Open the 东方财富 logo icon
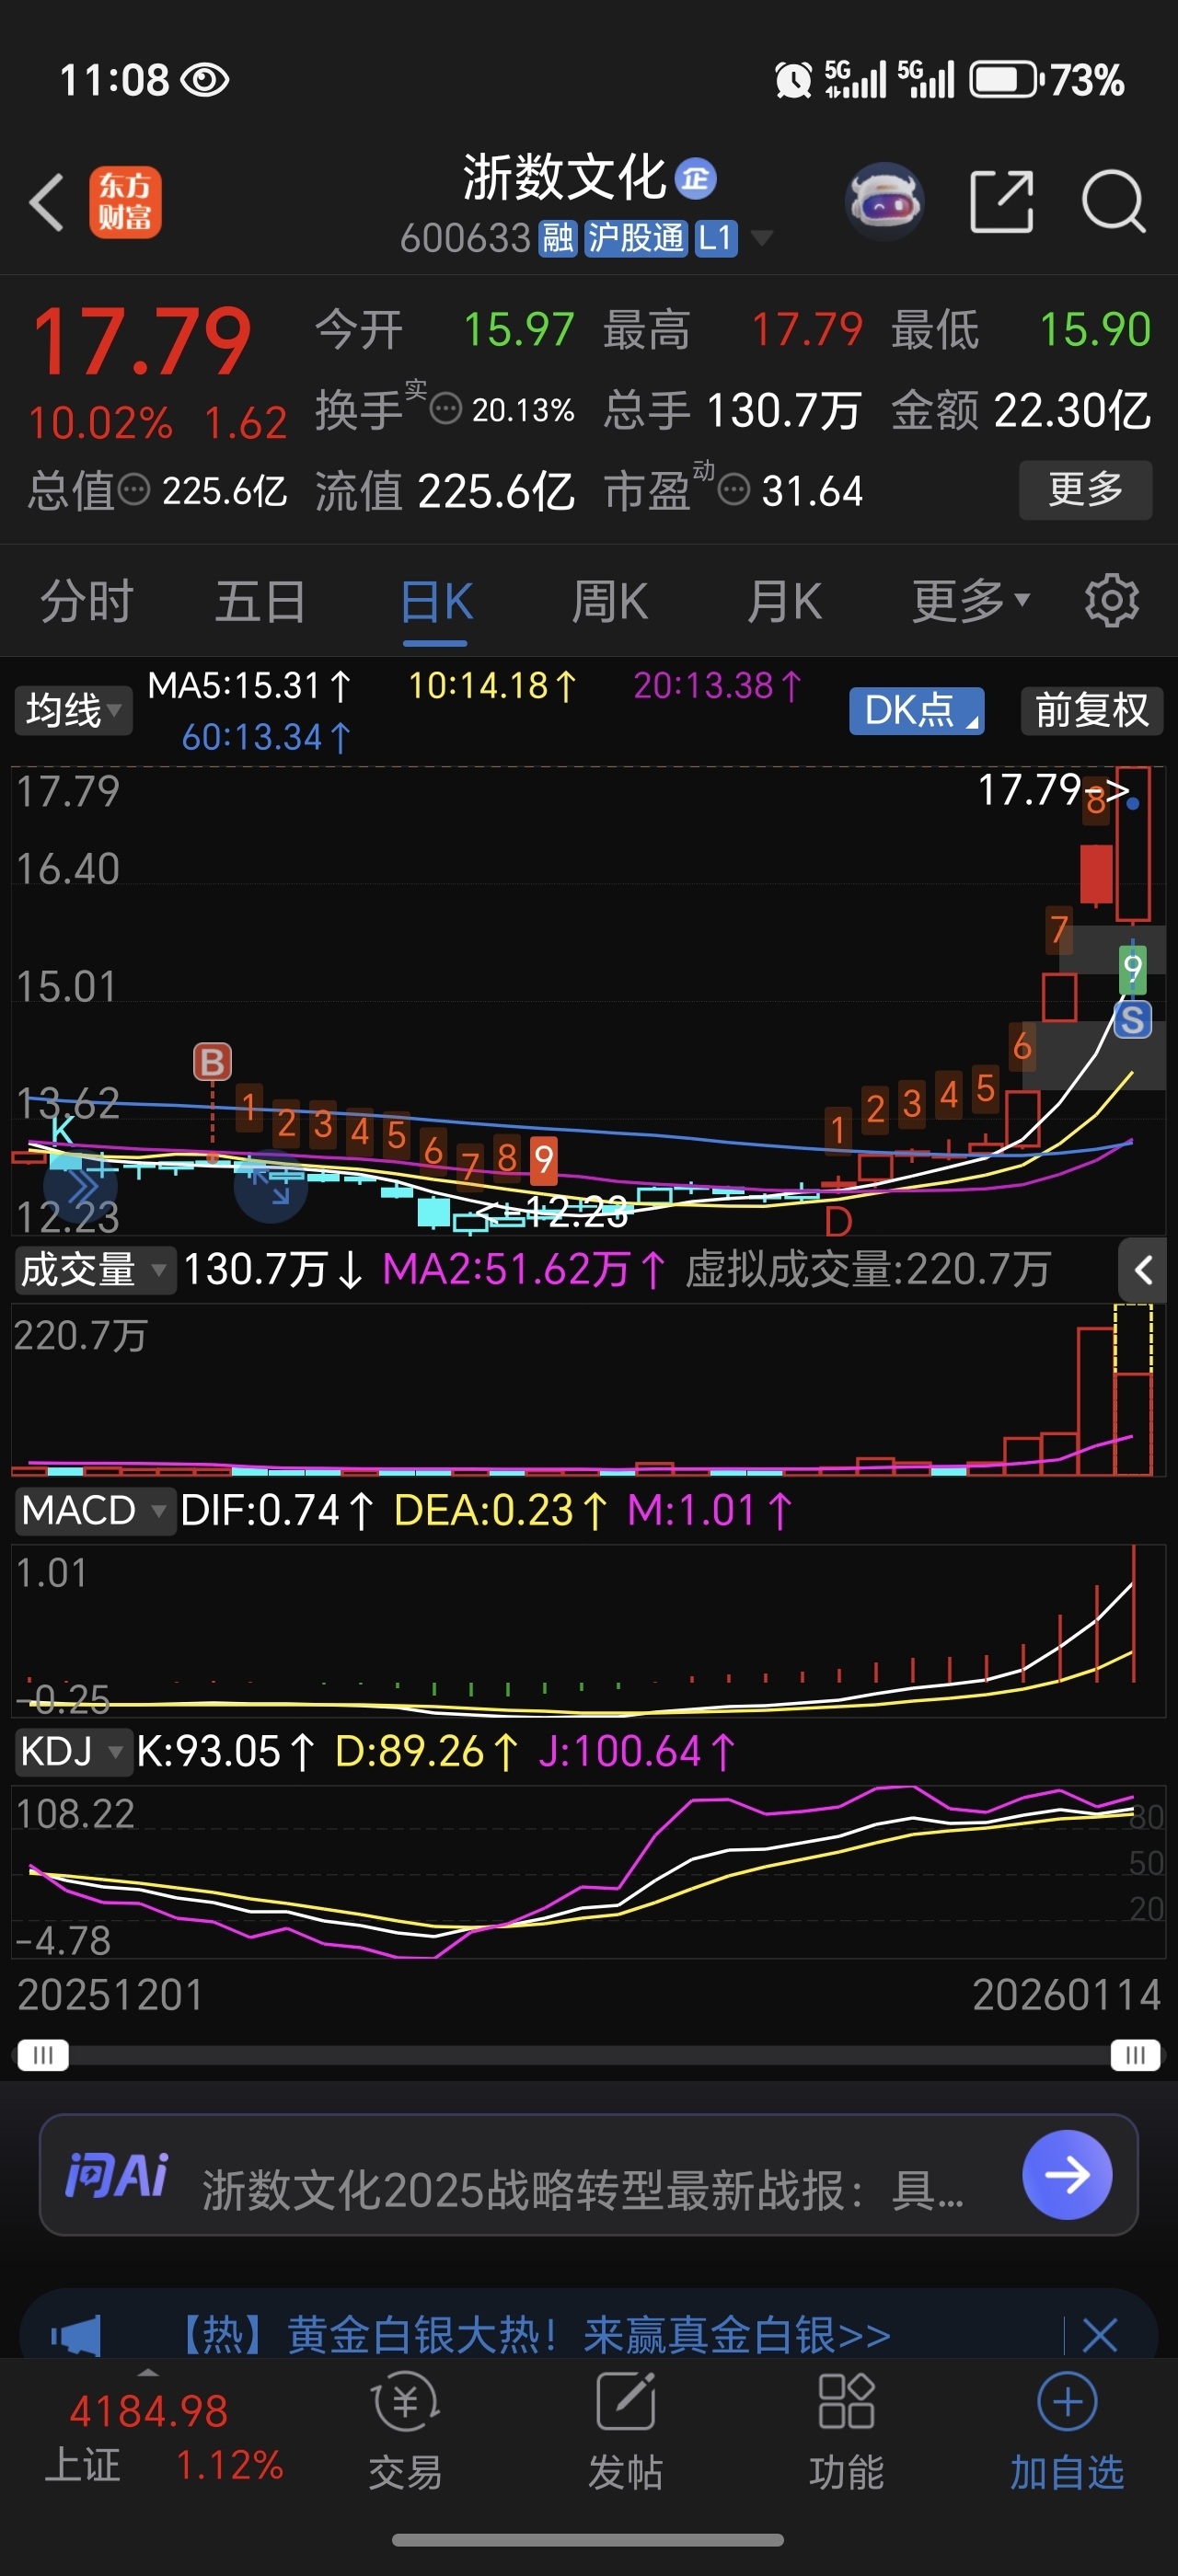Viewport: 1178px width, 2576px height. [125, 202]
